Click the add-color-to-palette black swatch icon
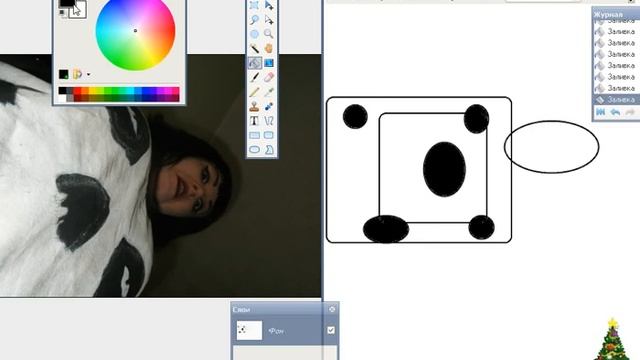 (x=64, y=74)
